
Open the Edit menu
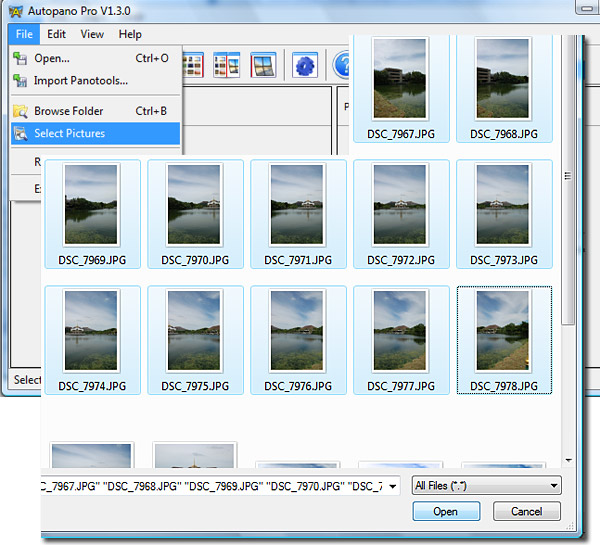click(x=56, y=34)
